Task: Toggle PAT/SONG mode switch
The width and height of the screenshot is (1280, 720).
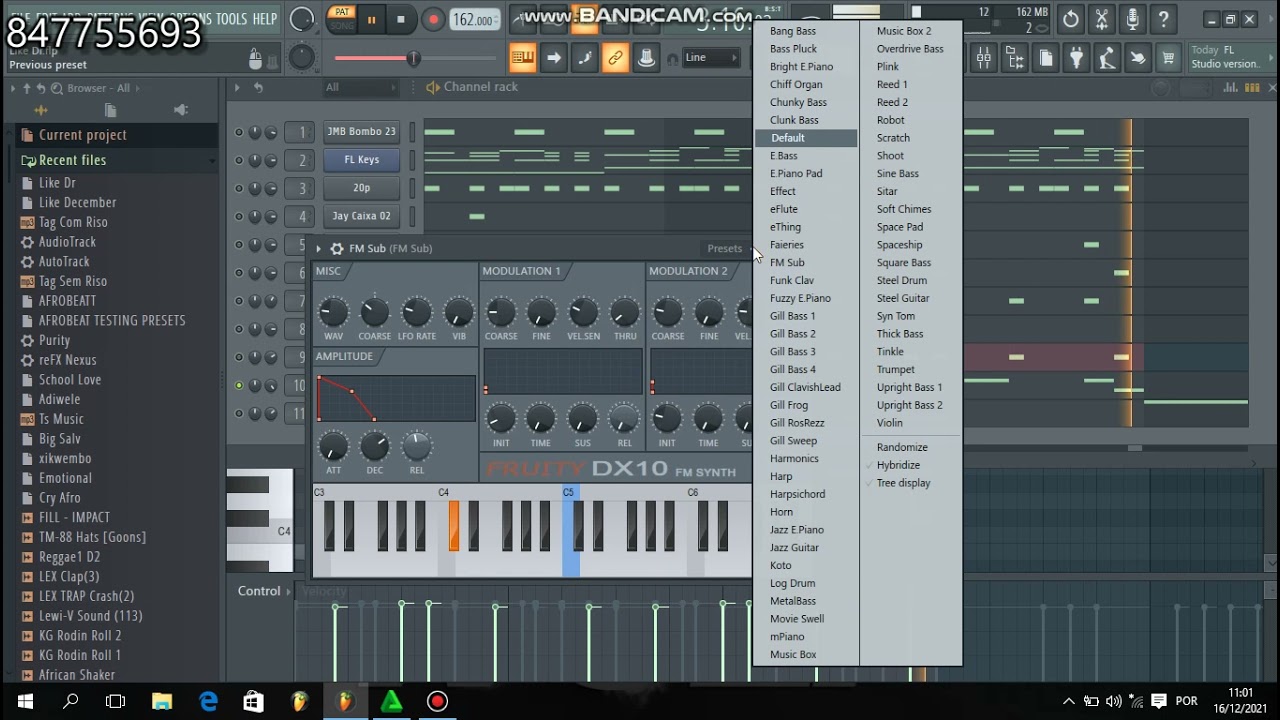Action: tap(342, 19)
